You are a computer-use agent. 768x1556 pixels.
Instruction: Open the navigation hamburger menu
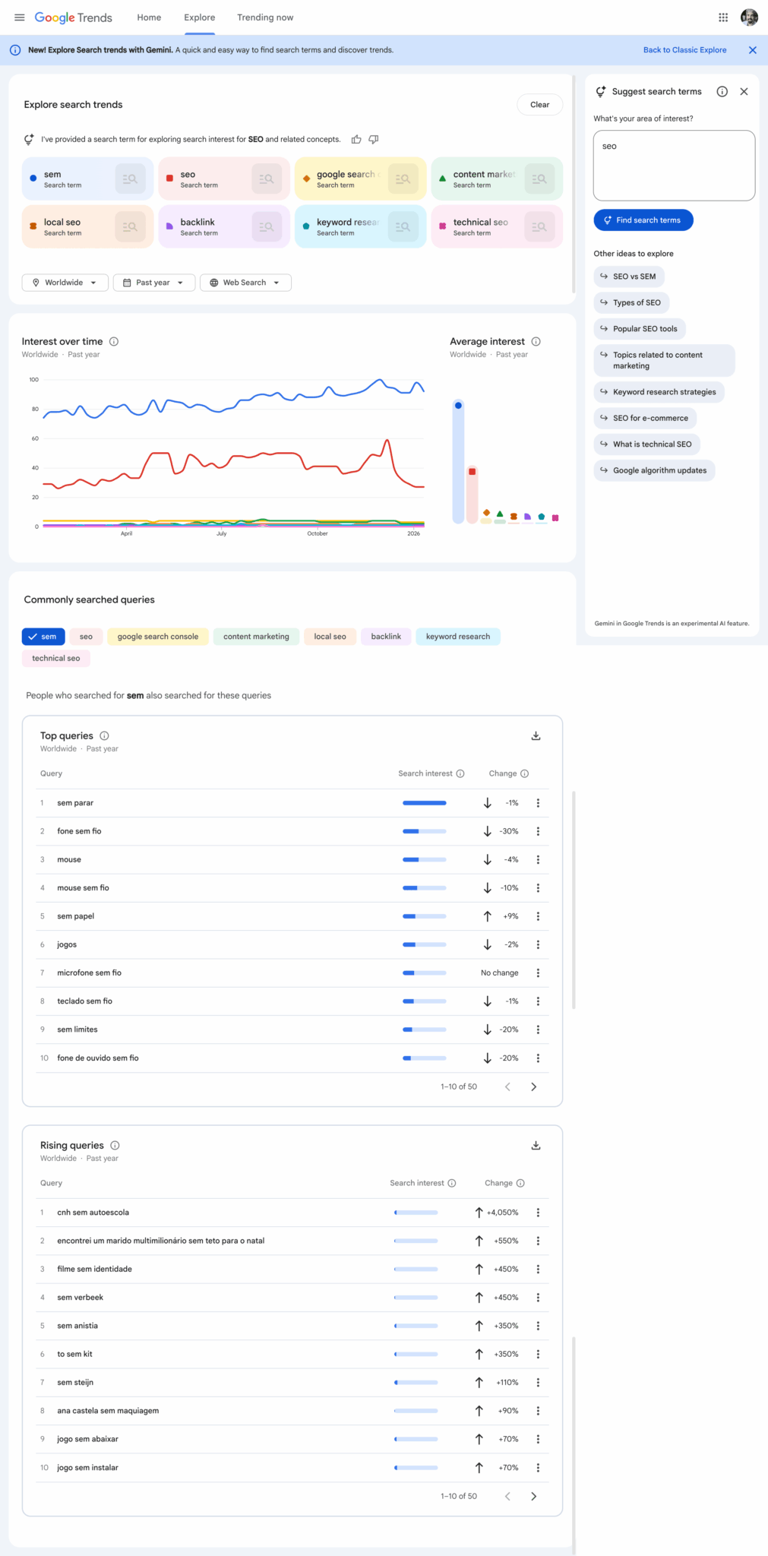click(19, 17)
